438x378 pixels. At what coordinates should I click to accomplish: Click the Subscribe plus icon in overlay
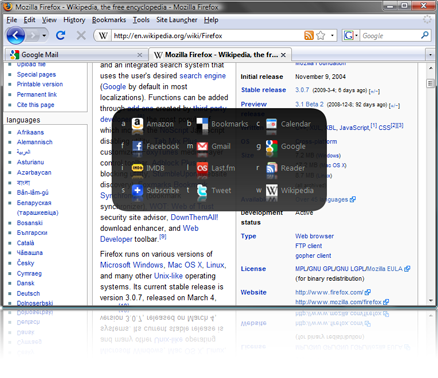click(x=137, y=190)
